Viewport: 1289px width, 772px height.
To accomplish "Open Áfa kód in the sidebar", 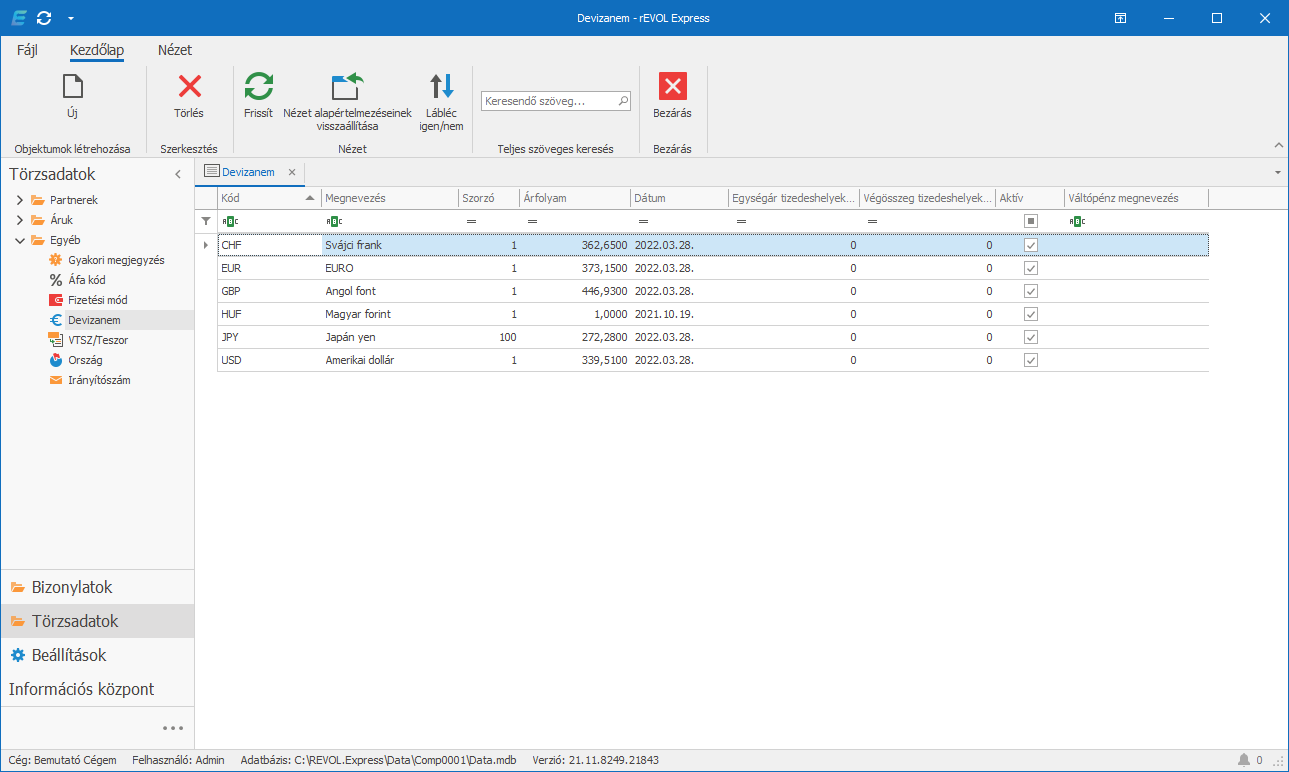I will [x=86, y=280].
